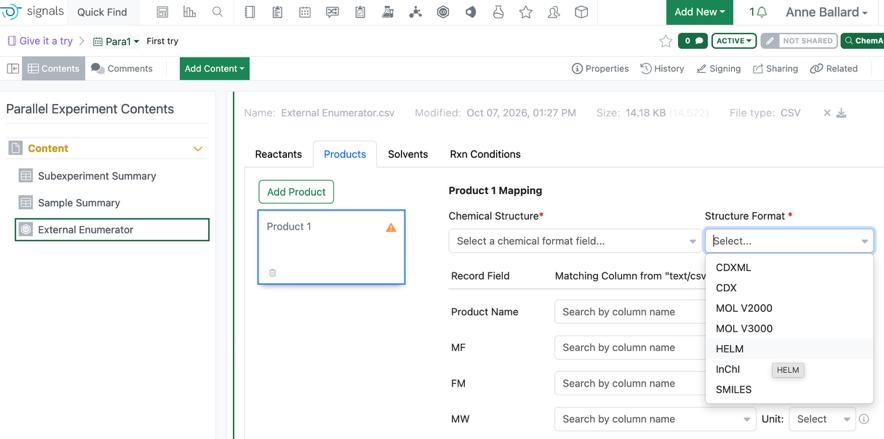Open the dark half-circle icon in toolbar
Image resolution: width=884 pixels, height=439 pixels.
470,12
